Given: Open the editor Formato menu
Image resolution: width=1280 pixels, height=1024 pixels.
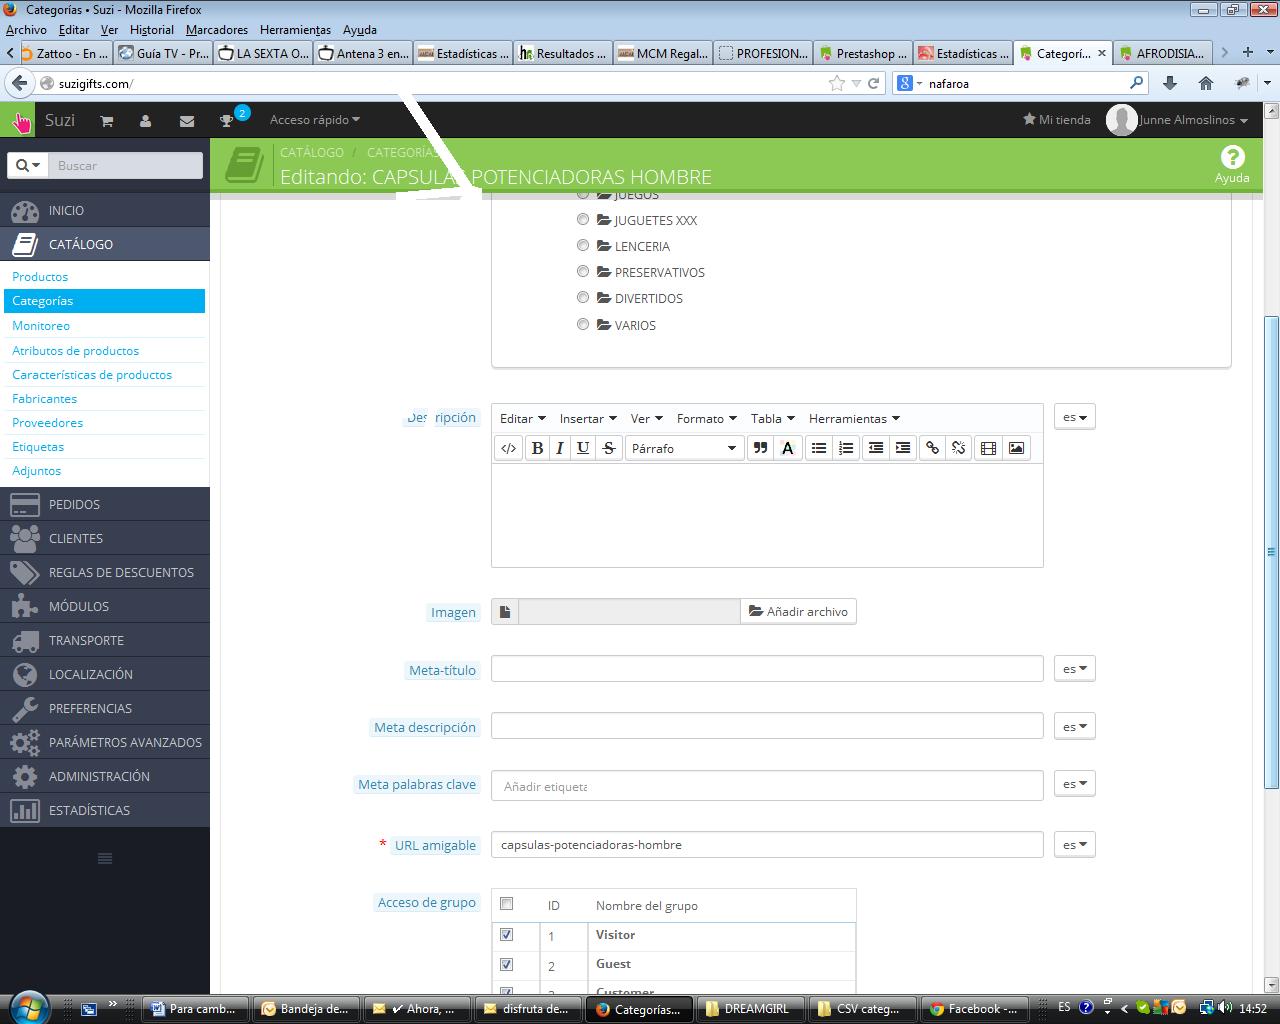Looking at the screenshot, I should tap(706, 418).
